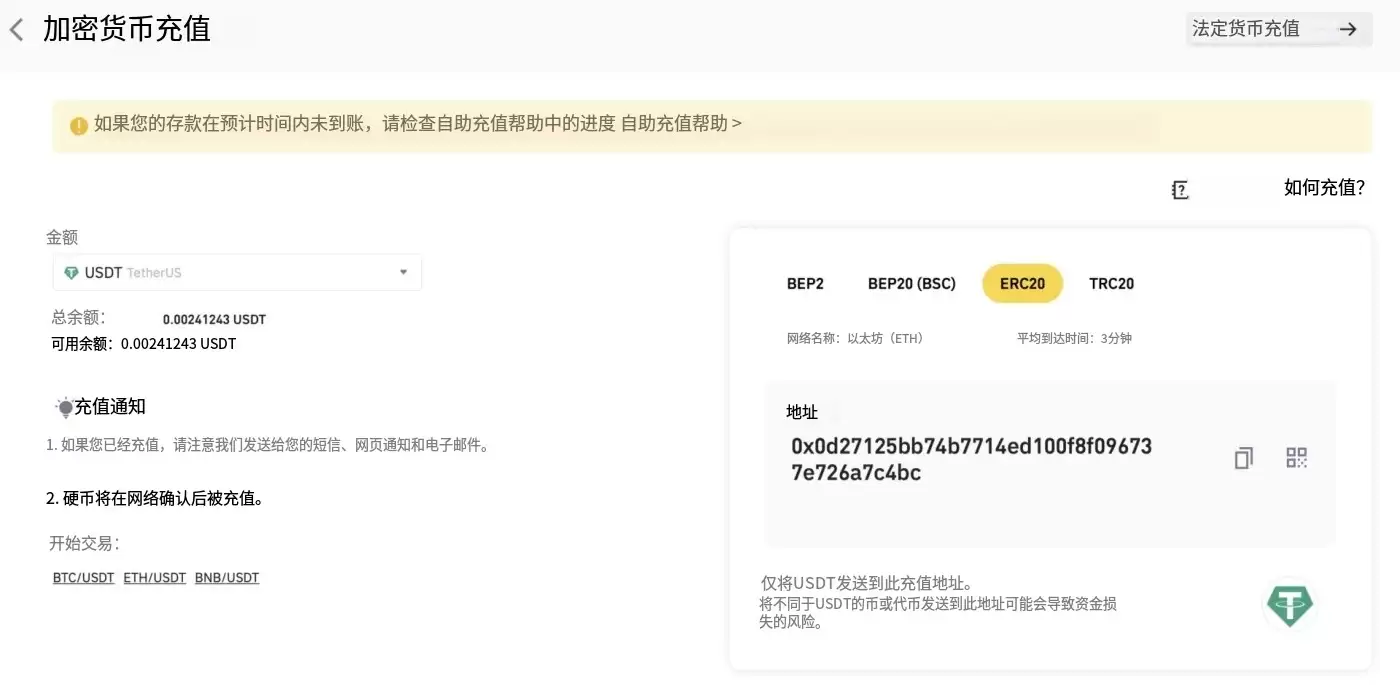Choose the TRC20 network option
This screenshot has width=1400, height=685.
pyautogui.click(x=1111, y=284)
